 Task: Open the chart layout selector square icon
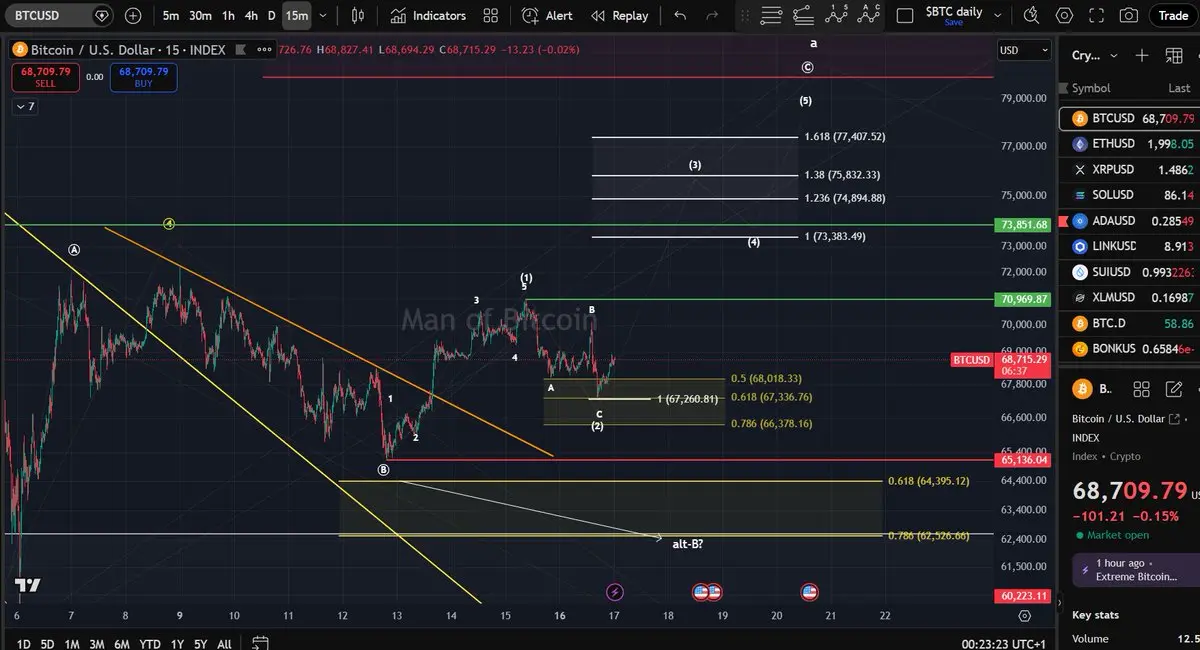(905, 16)
